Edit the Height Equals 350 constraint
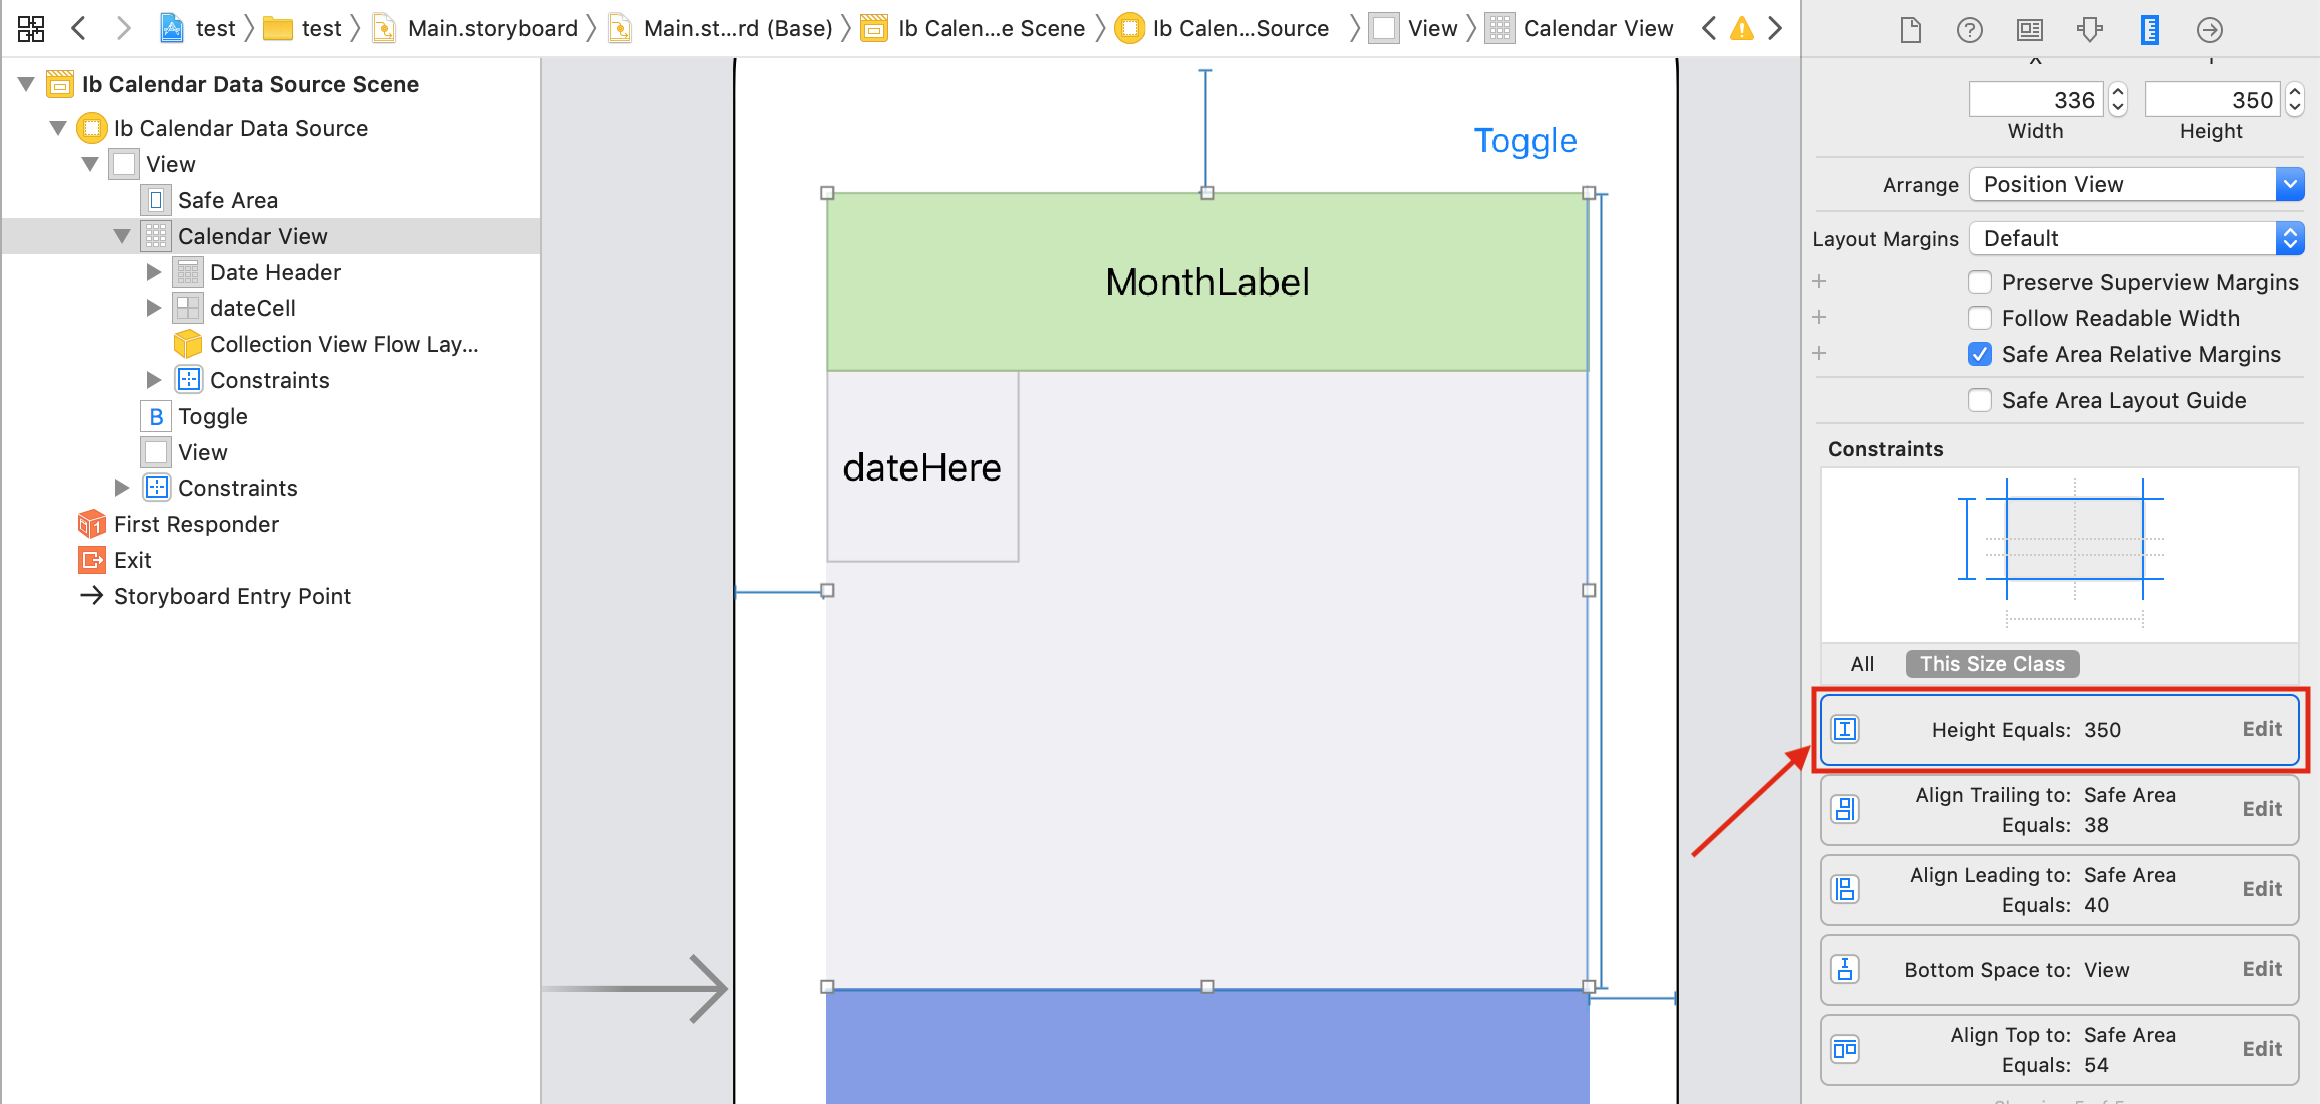 (2261, 728)
